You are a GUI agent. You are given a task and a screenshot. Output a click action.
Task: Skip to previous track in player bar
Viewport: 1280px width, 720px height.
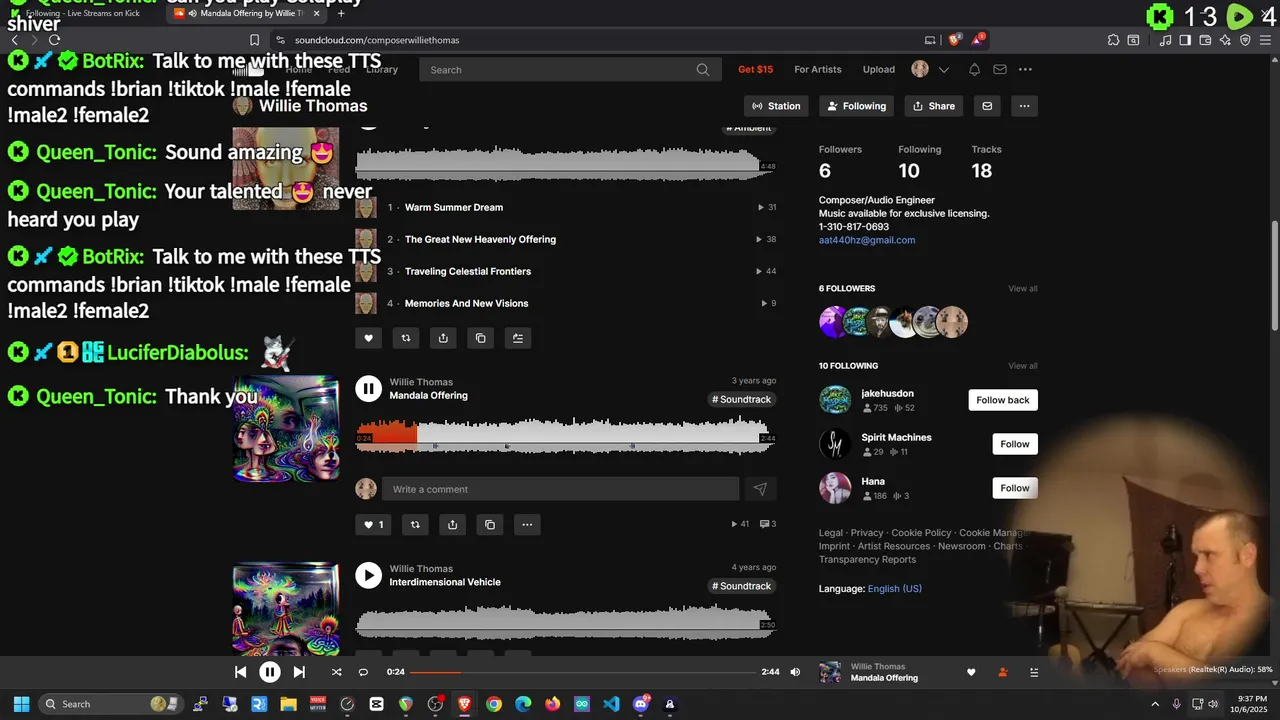pyautogui.click(x=240, y=672)
